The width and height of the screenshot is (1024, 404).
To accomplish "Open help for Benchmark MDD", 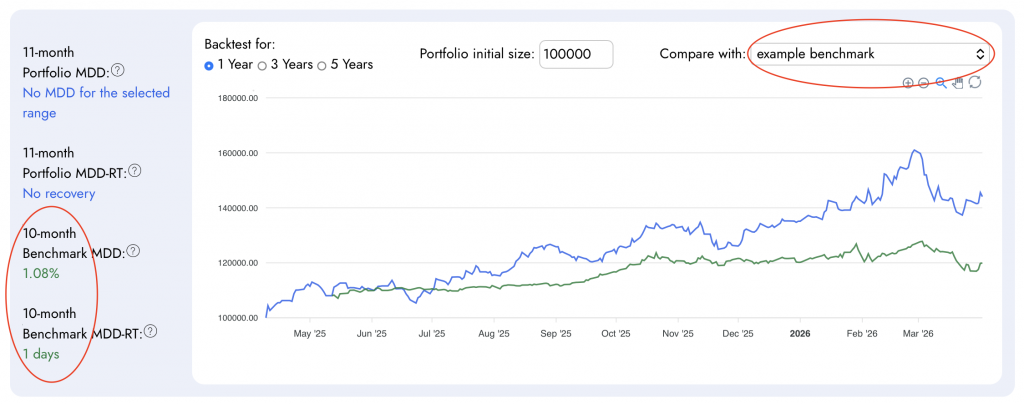I will coord(132,251).
